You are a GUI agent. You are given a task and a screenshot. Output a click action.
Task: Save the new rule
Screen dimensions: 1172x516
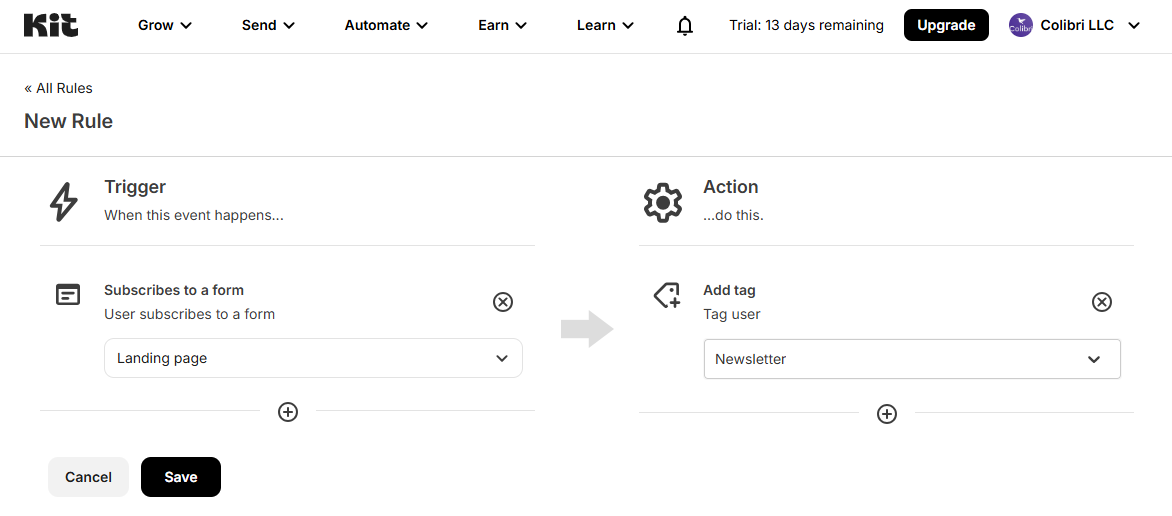coord(181,477)
